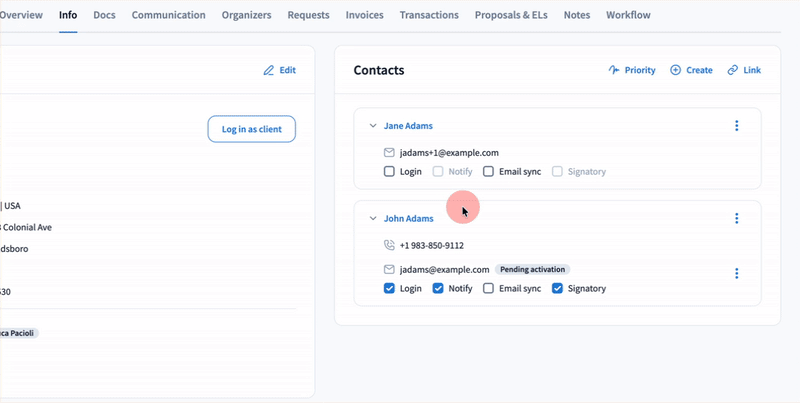Click phone icon next to +1 983-850-9112
This screenshot has width=800, height=403.
tap(389, 245)
